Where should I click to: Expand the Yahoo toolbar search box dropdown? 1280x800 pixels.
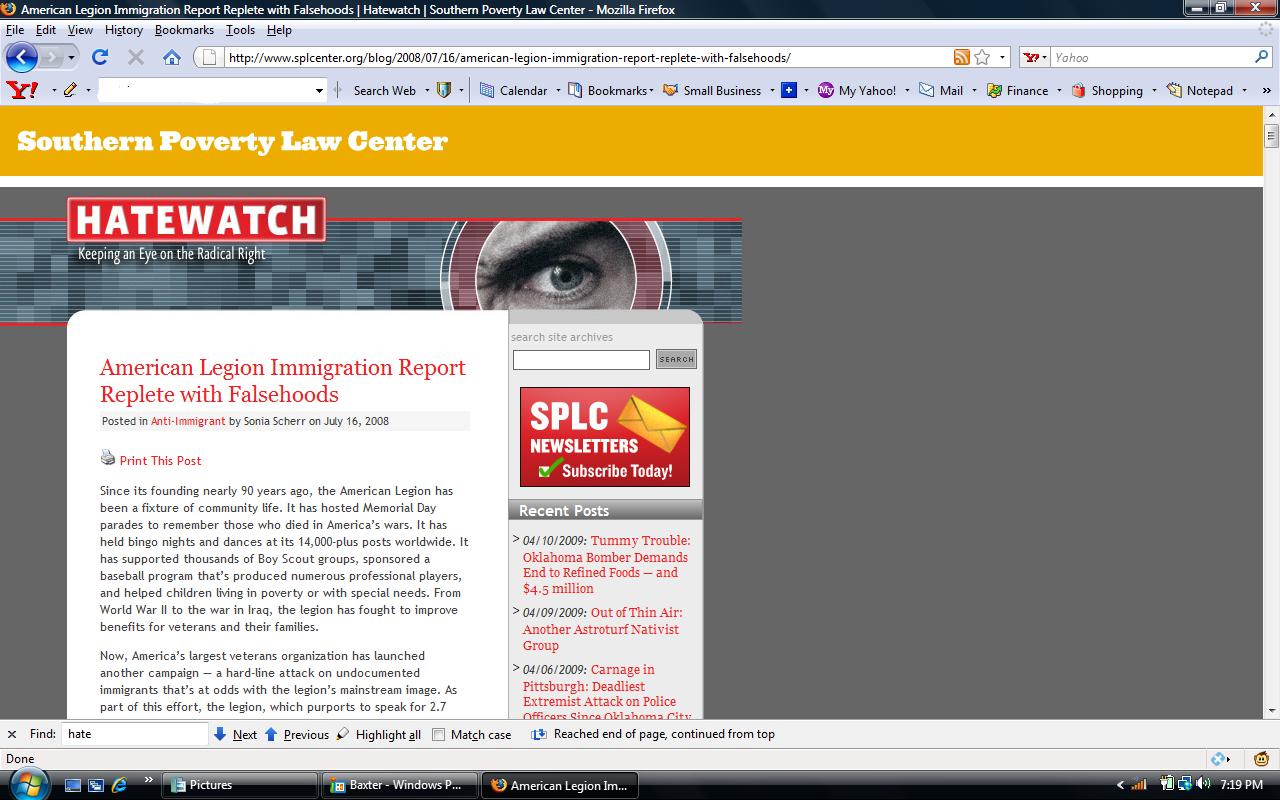point(319,90)
